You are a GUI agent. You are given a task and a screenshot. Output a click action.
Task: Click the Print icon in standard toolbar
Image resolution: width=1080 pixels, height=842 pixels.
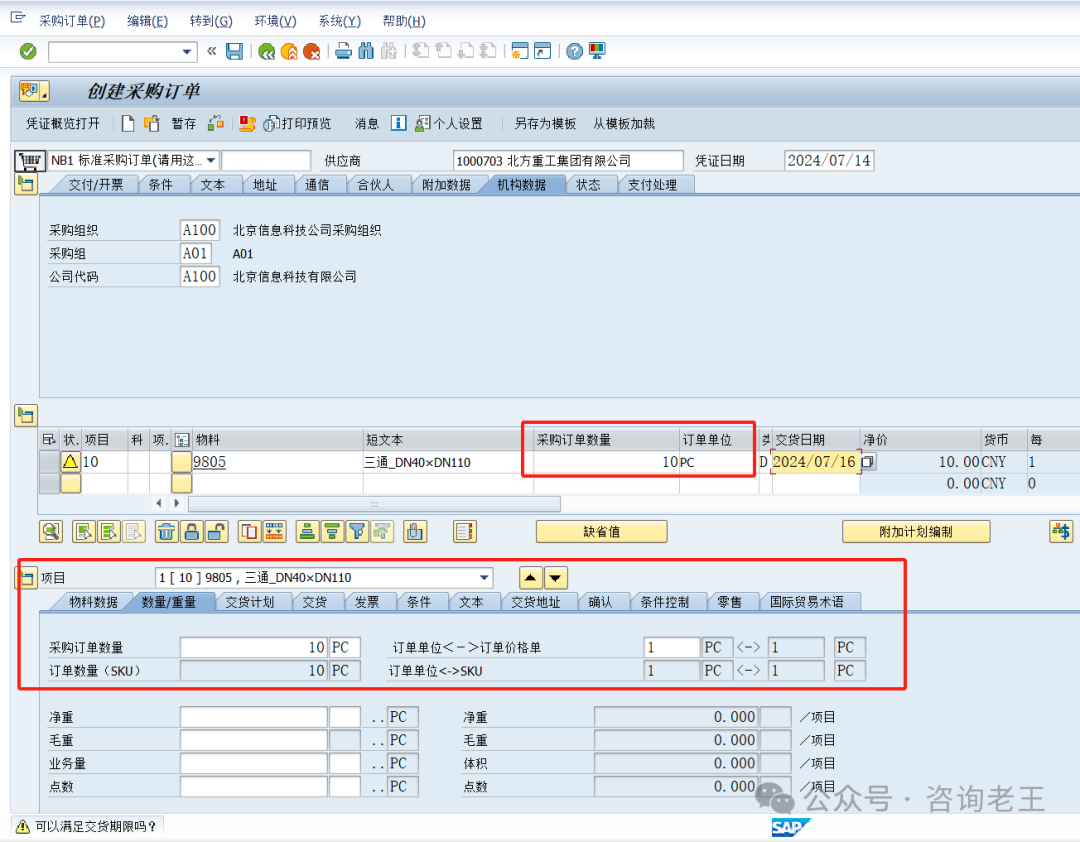coord(343,52)
